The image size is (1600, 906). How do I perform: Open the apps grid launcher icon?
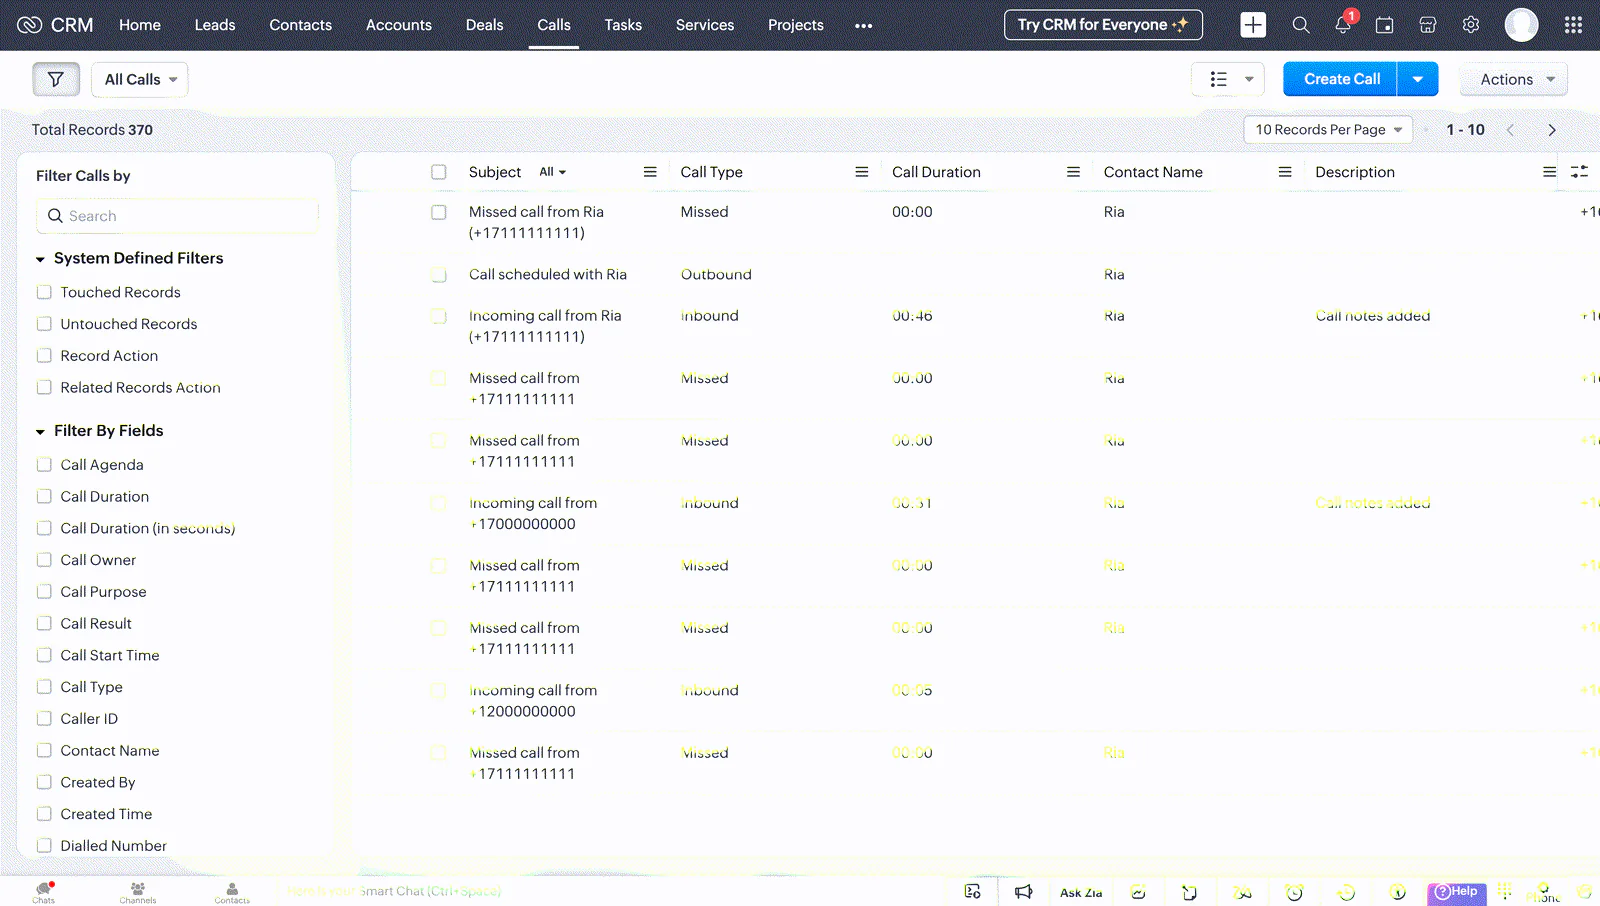[x=1573, y=25]
